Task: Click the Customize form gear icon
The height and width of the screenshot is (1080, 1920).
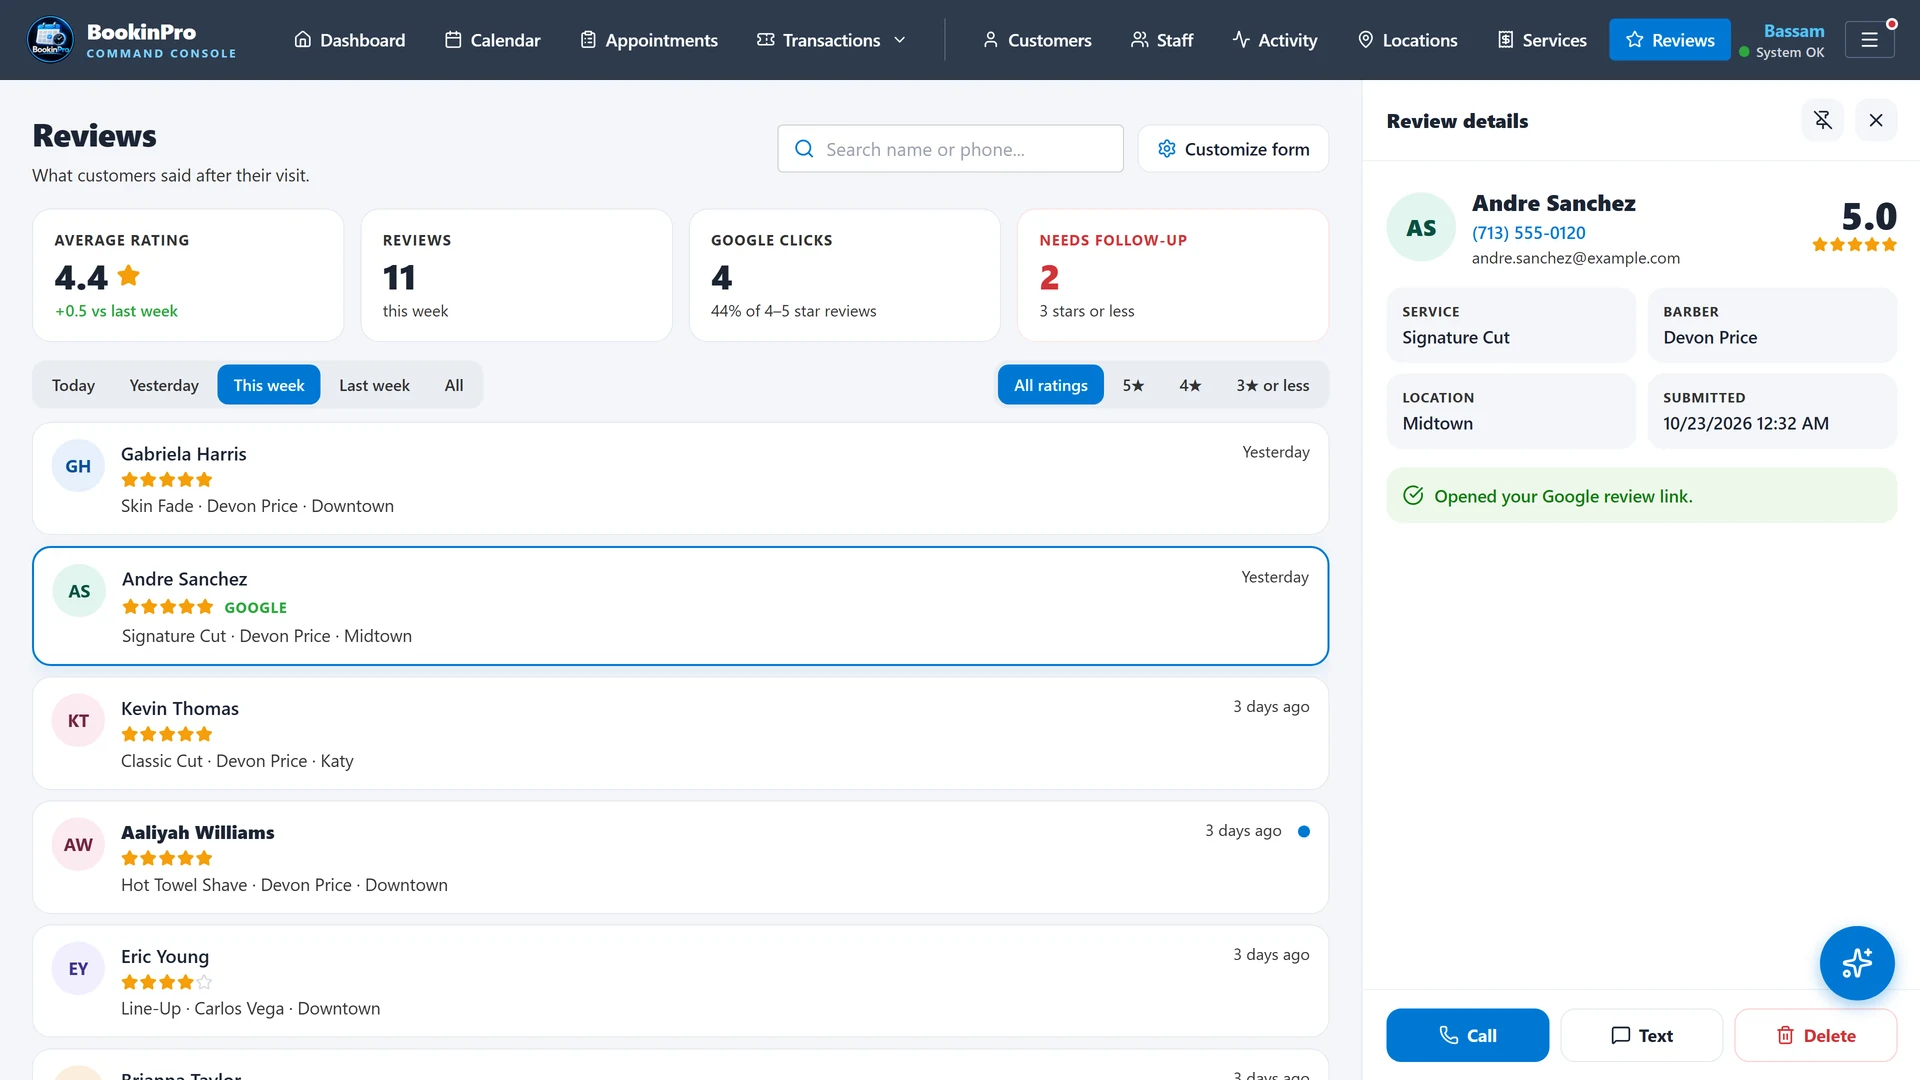Action: click(1167, 149)
